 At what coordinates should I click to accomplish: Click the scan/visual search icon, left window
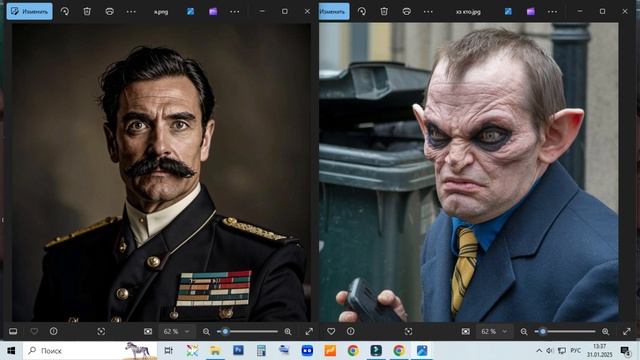click(101, 331)
